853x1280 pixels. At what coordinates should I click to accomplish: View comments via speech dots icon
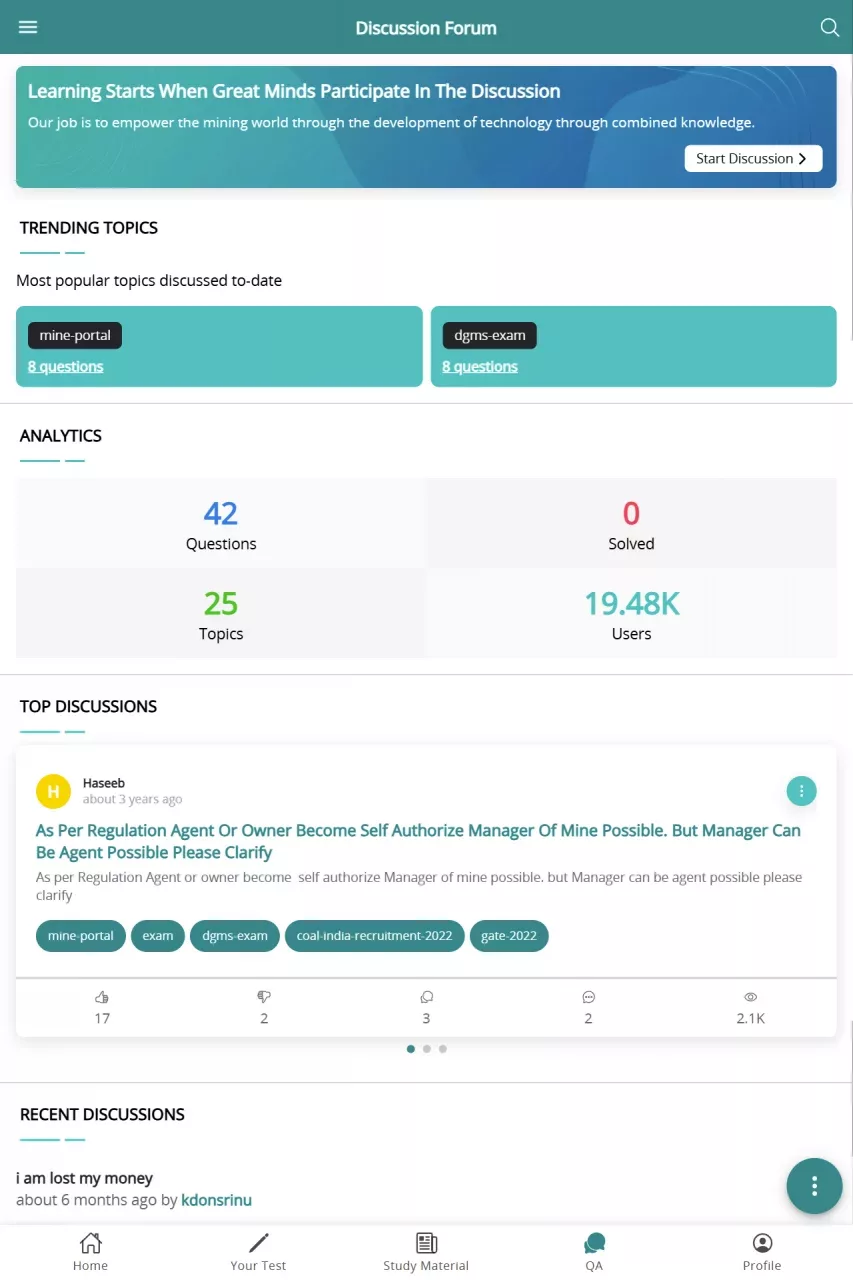(588, 997)
